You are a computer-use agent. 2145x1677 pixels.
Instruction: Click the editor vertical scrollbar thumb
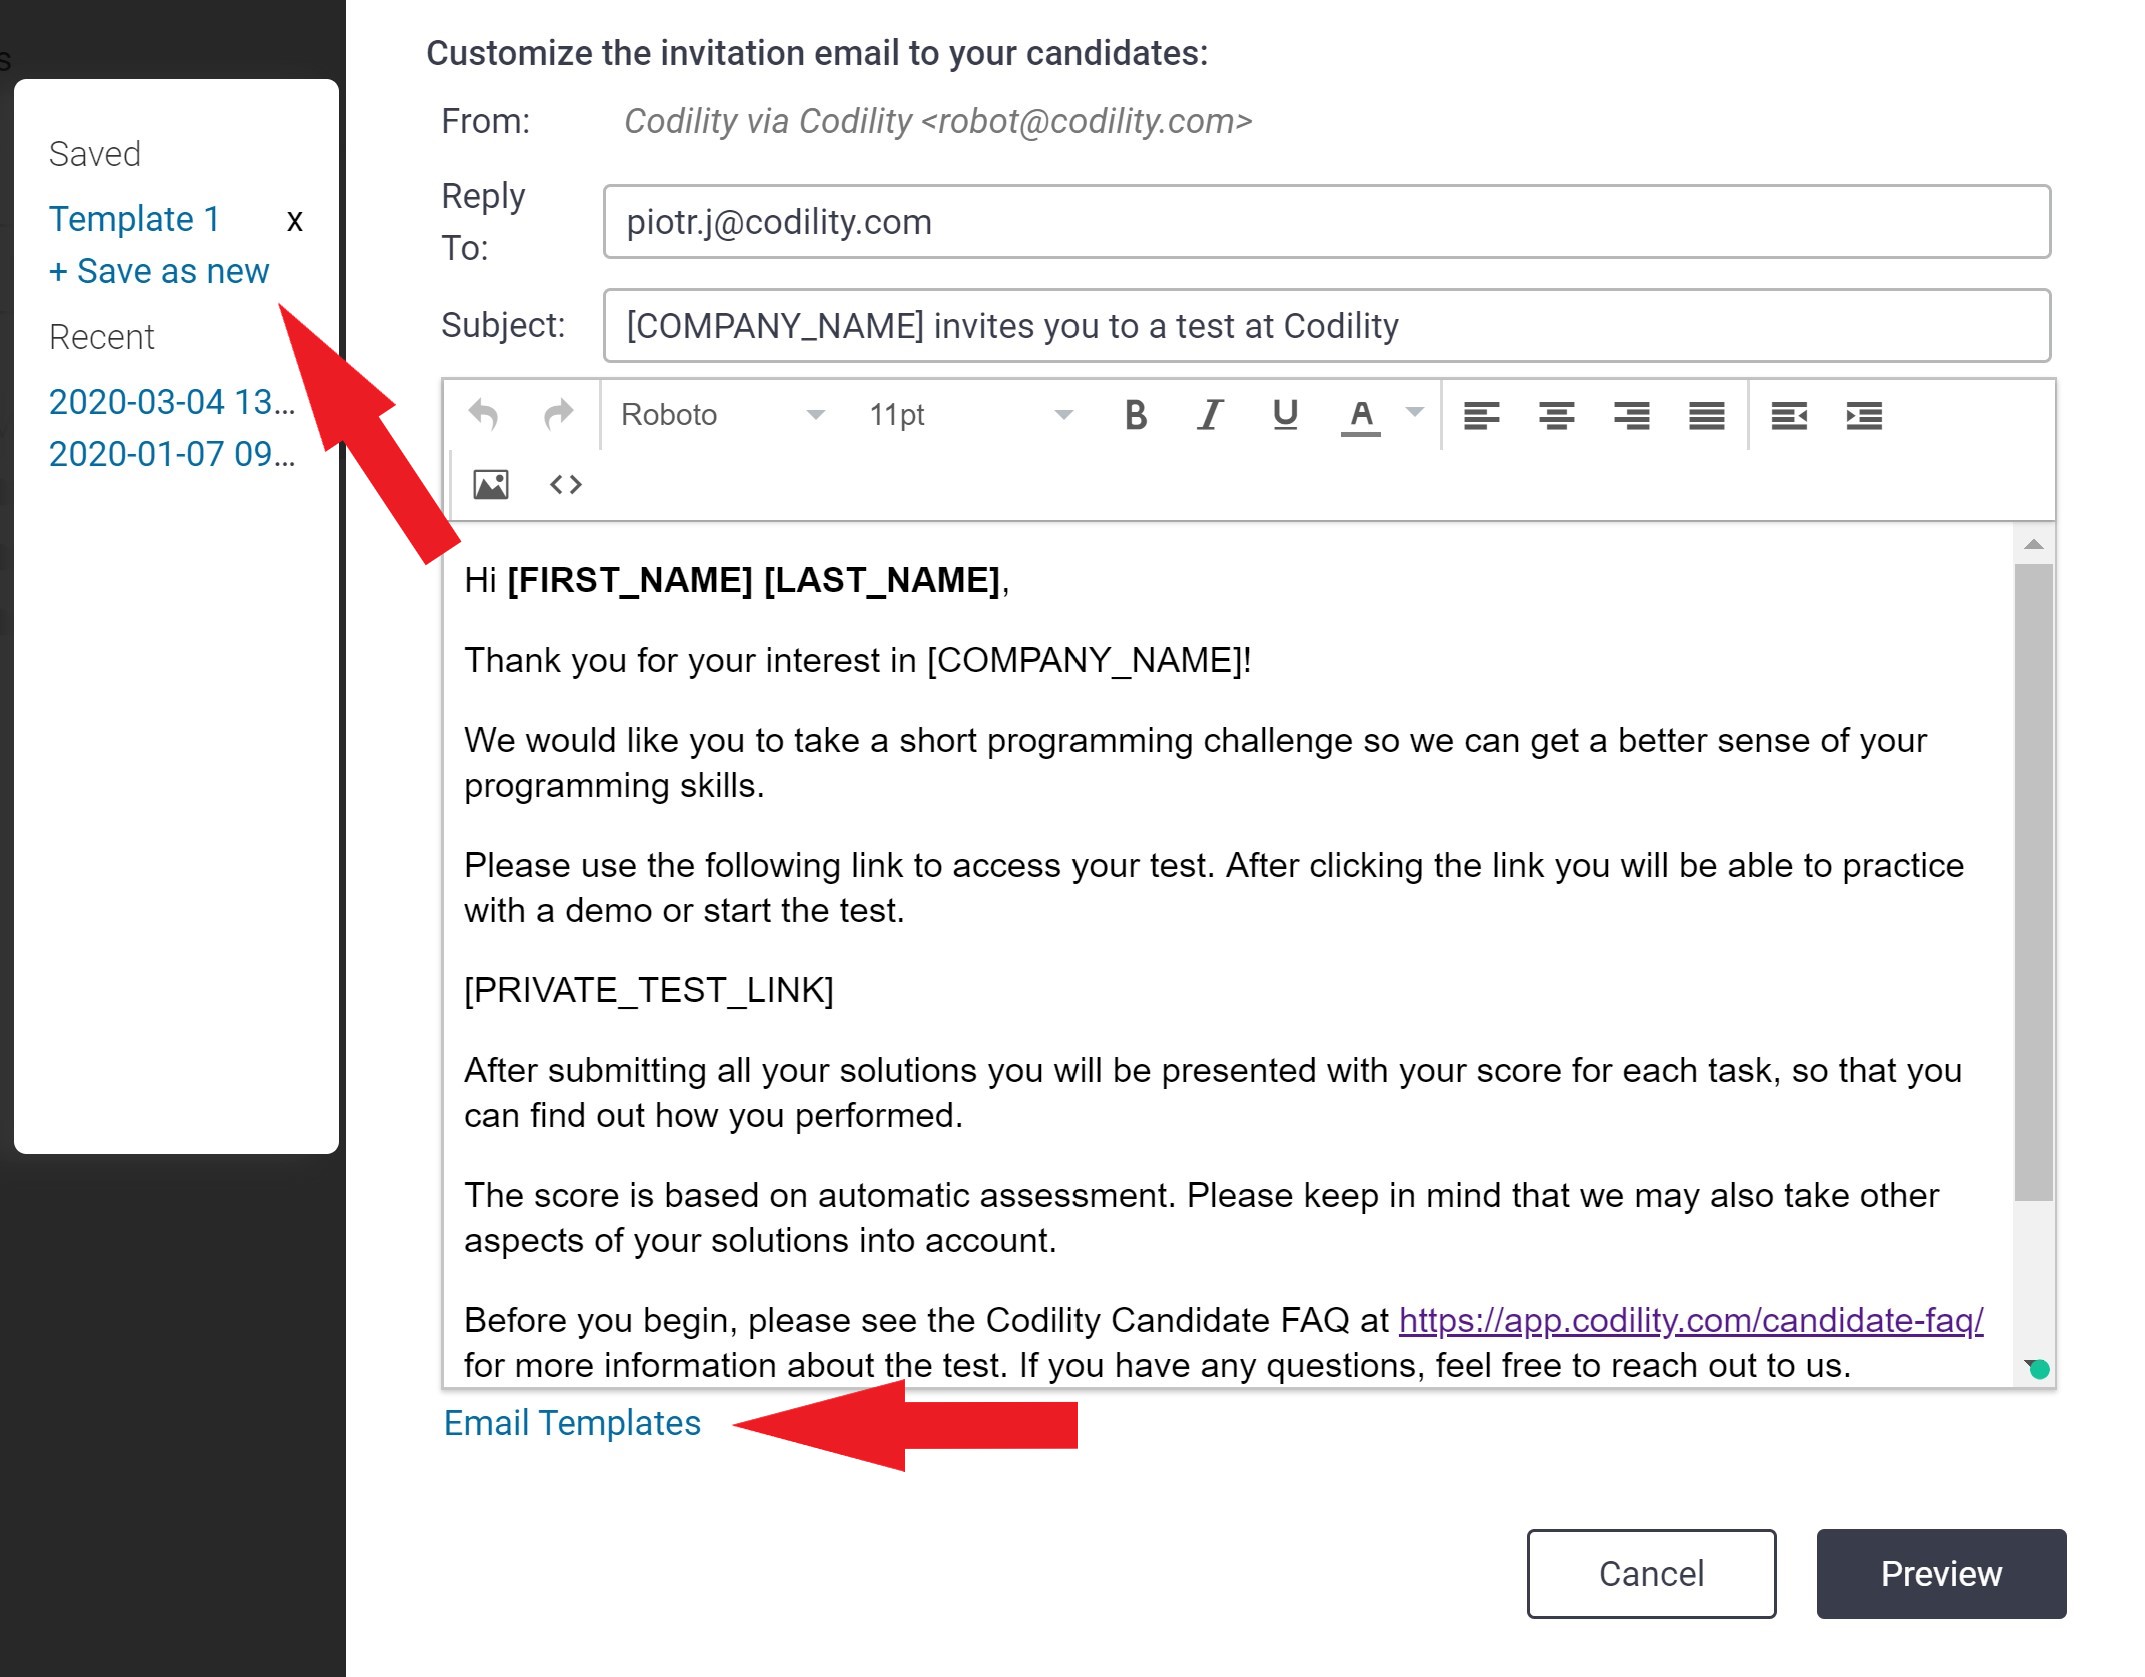coord(2033,882)
